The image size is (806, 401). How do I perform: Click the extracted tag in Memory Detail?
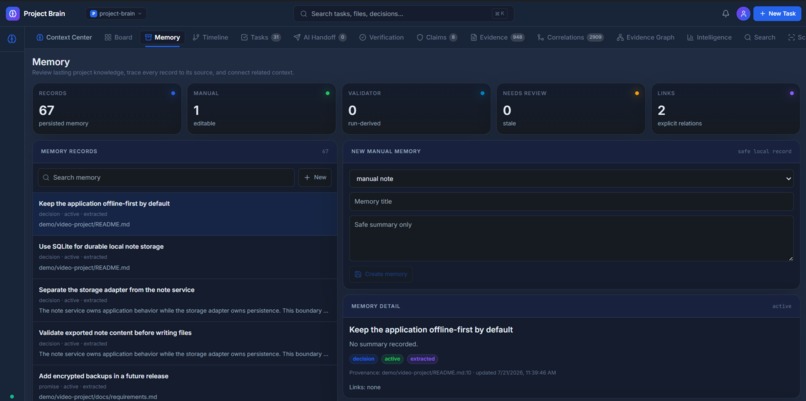[x=423, y=359]
